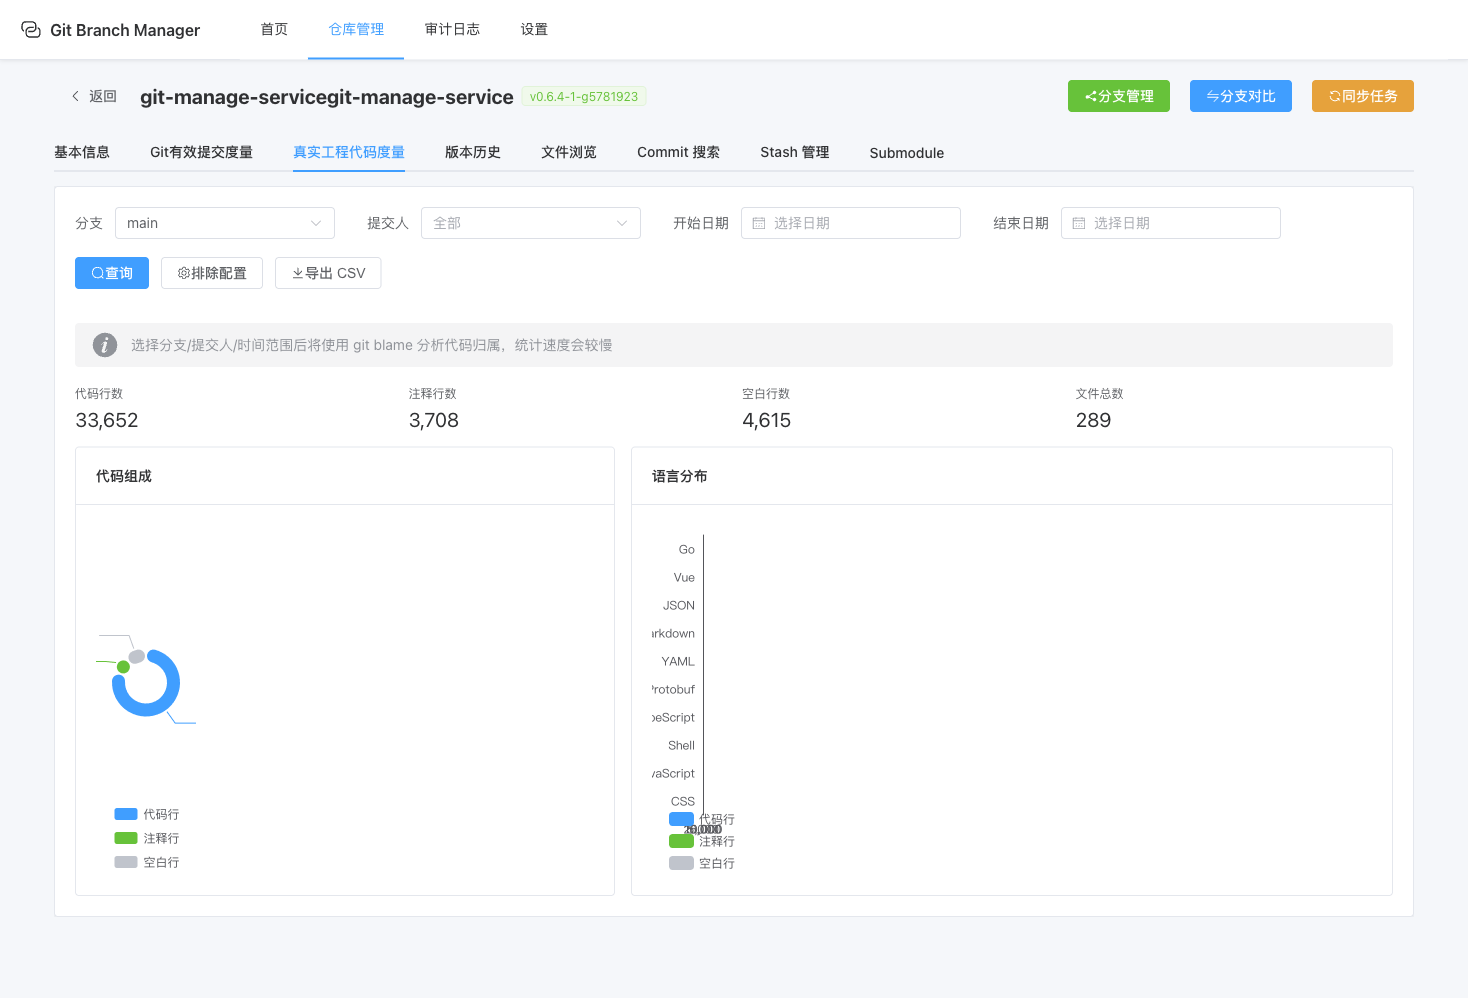Image resolution: width=1468 pixels, height=998 pixels.
Task: Click the v0.6.4-1-g5781923 version badge
Action: [584, 96]
